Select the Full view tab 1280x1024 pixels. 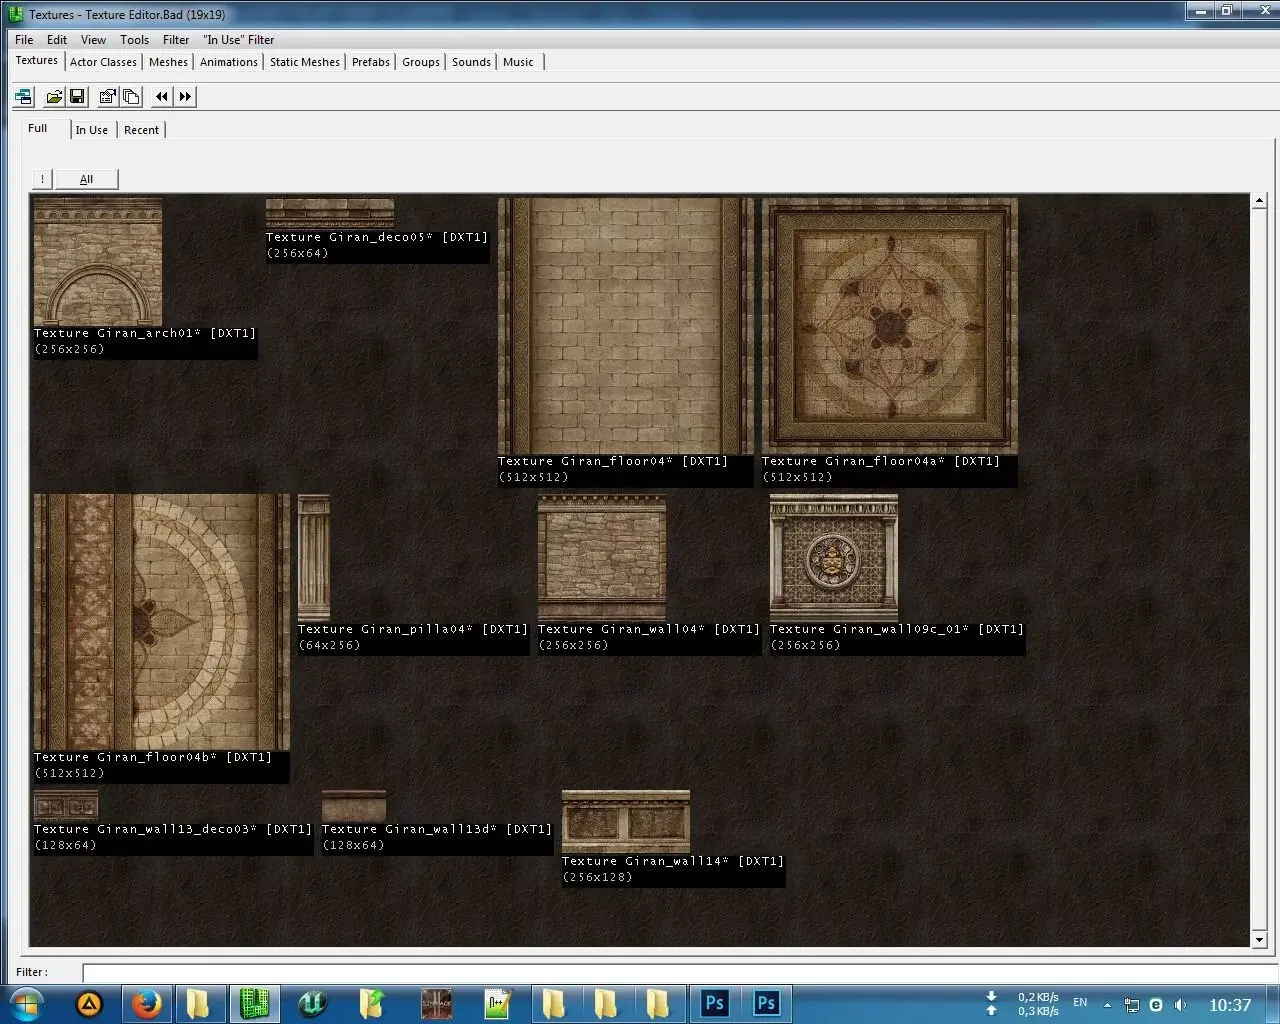click(x=38, y=128)
